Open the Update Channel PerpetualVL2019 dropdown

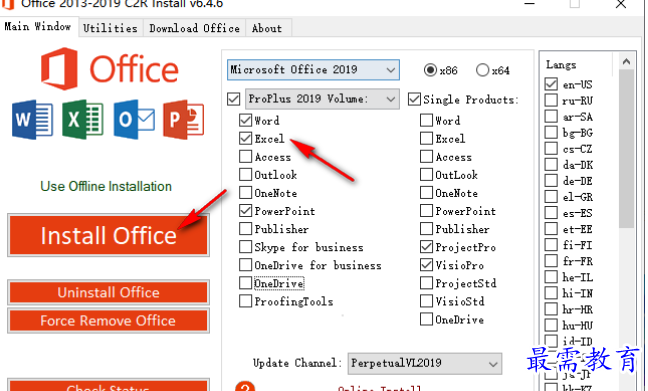(x=425, y=363)
